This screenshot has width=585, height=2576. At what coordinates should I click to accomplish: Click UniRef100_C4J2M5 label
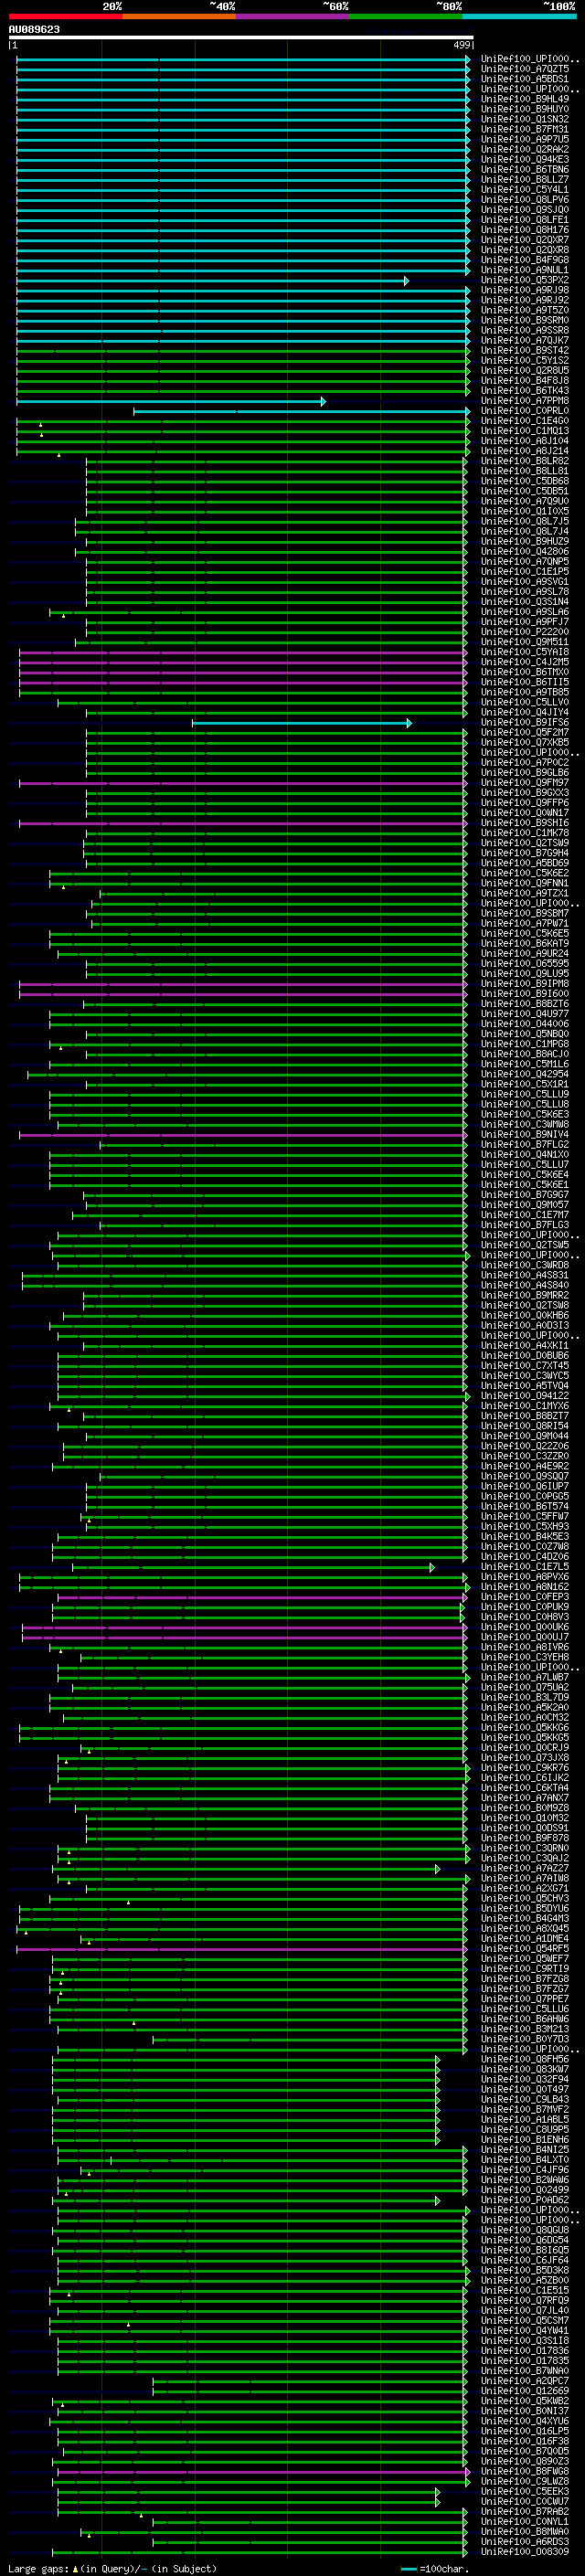525,662
